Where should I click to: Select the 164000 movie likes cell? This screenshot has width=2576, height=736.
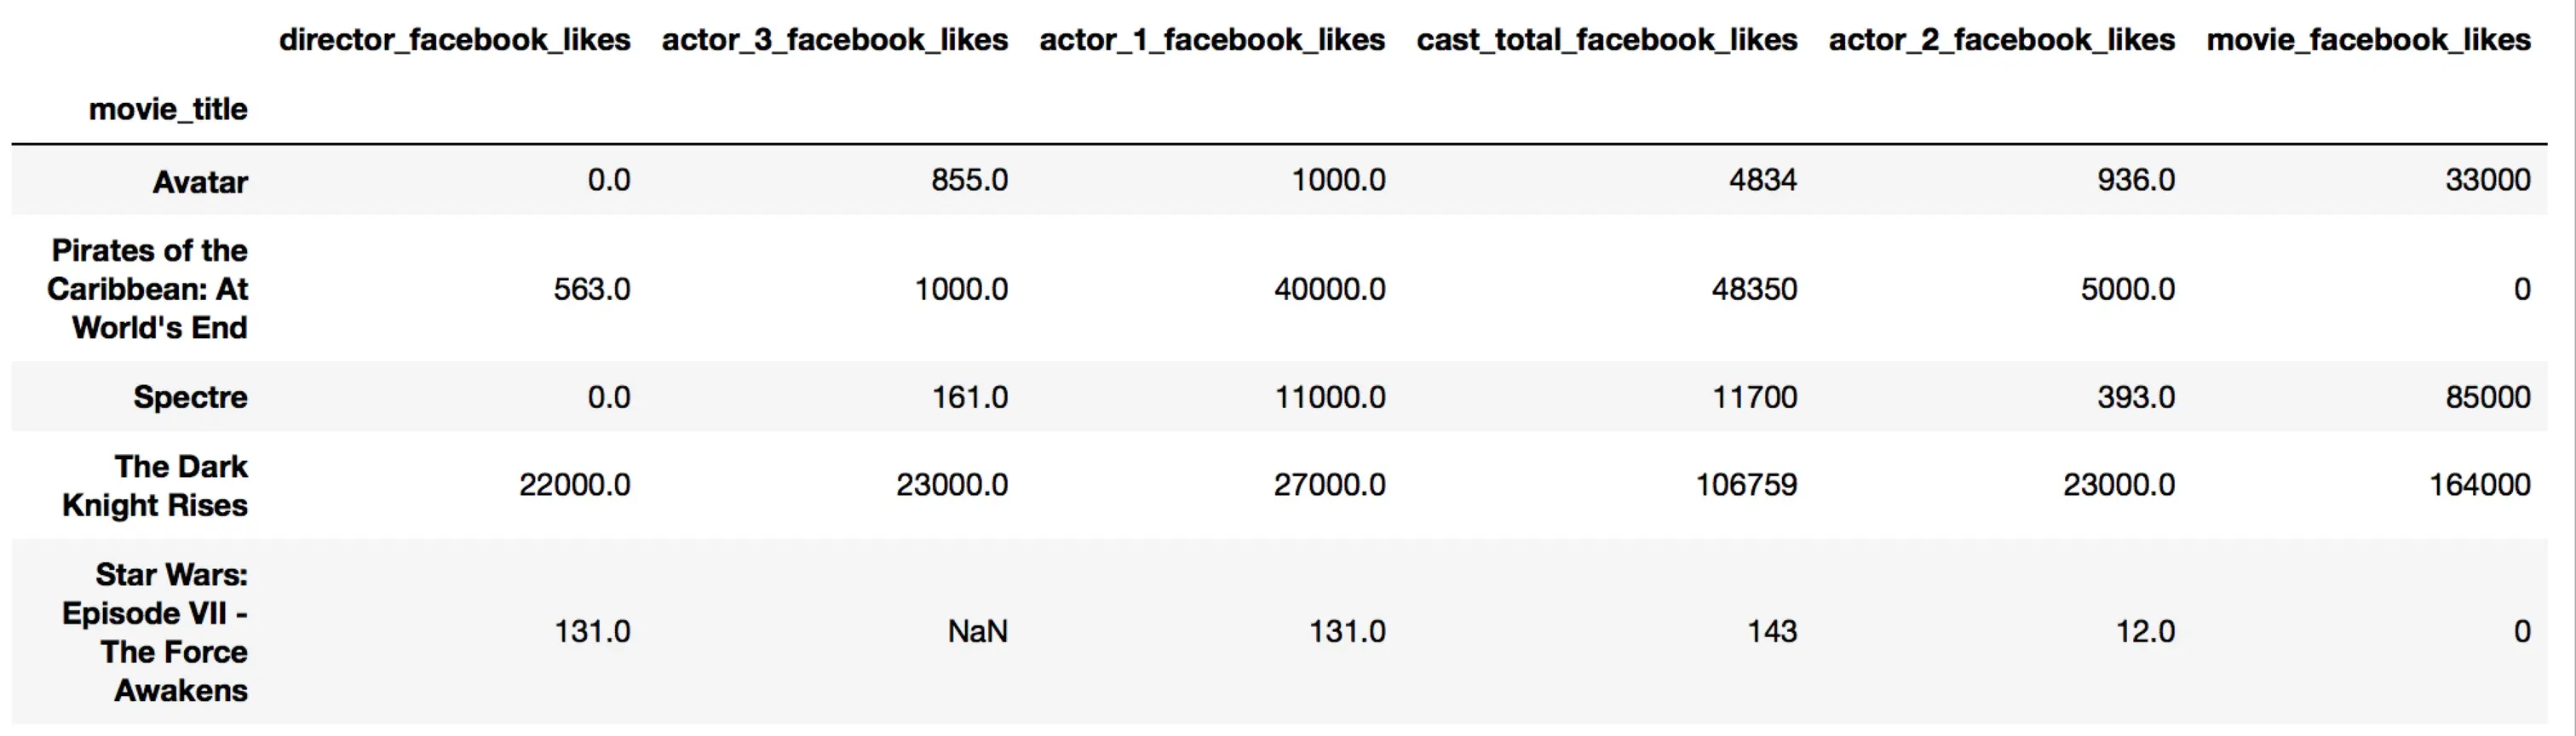[2479, 486]
